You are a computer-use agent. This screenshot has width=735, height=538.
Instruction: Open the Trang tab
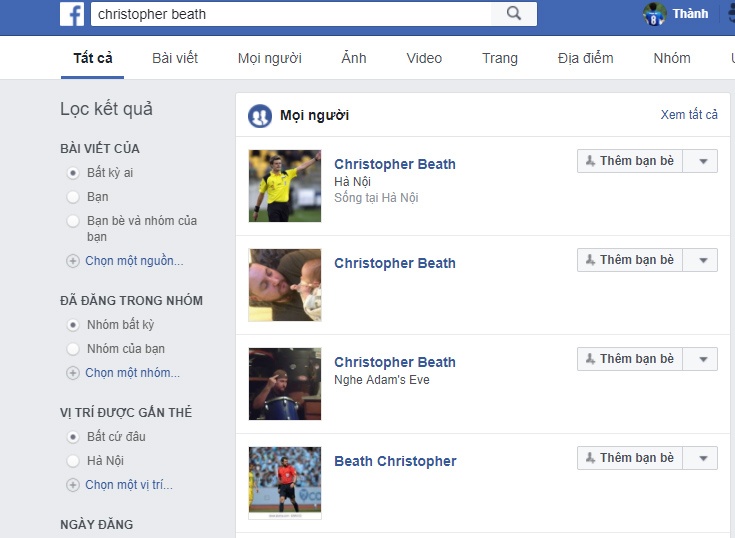(500, 58)
